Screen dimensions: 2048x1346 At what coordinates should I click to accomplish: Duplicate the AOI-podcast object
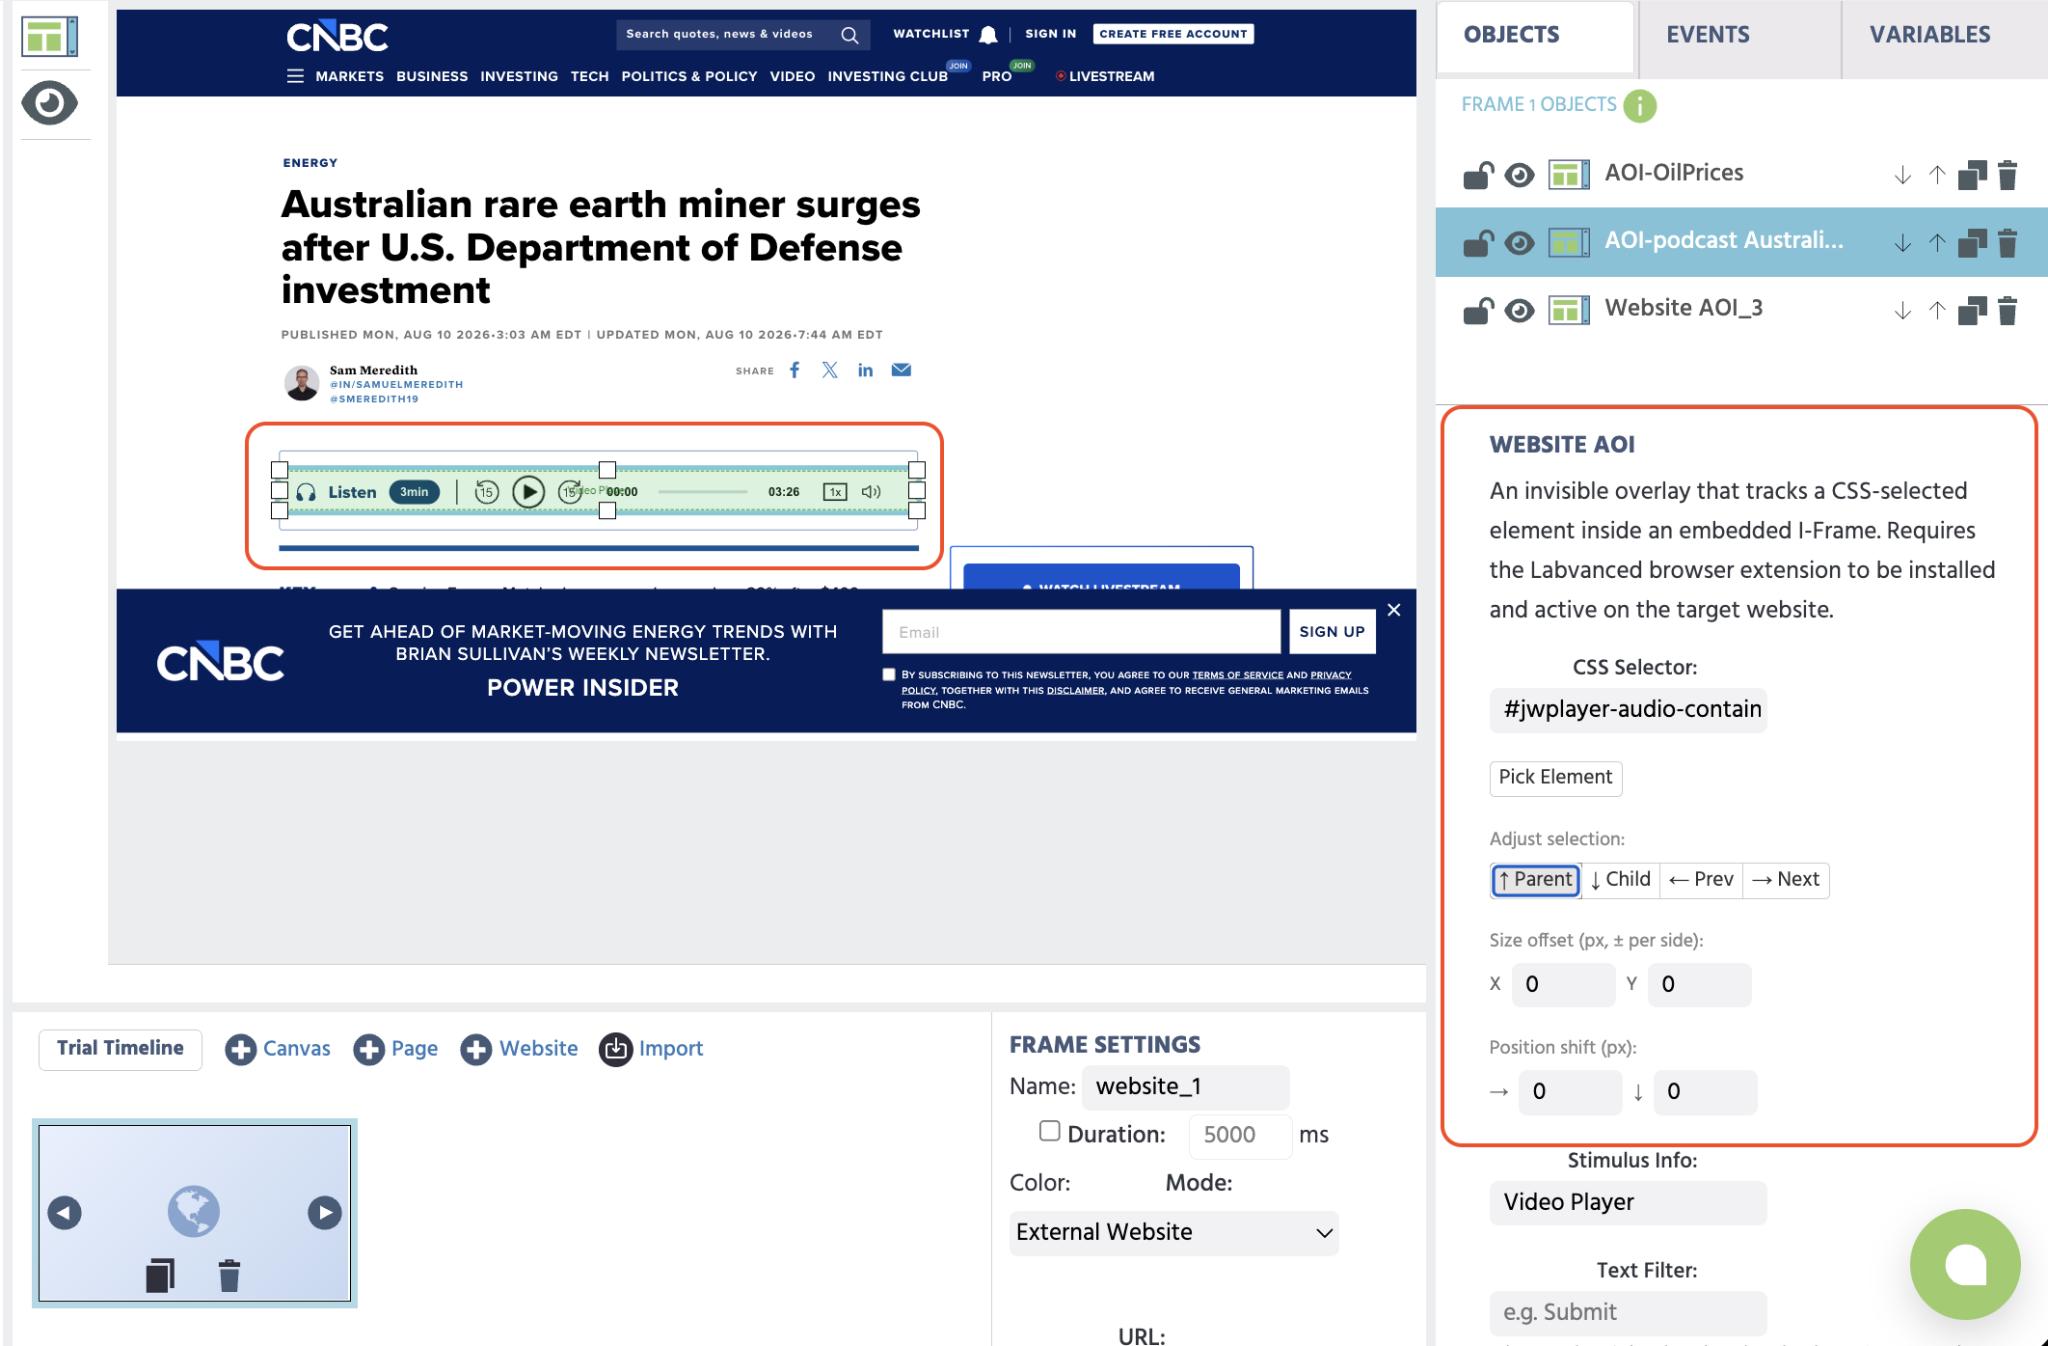click(1972, 243)
